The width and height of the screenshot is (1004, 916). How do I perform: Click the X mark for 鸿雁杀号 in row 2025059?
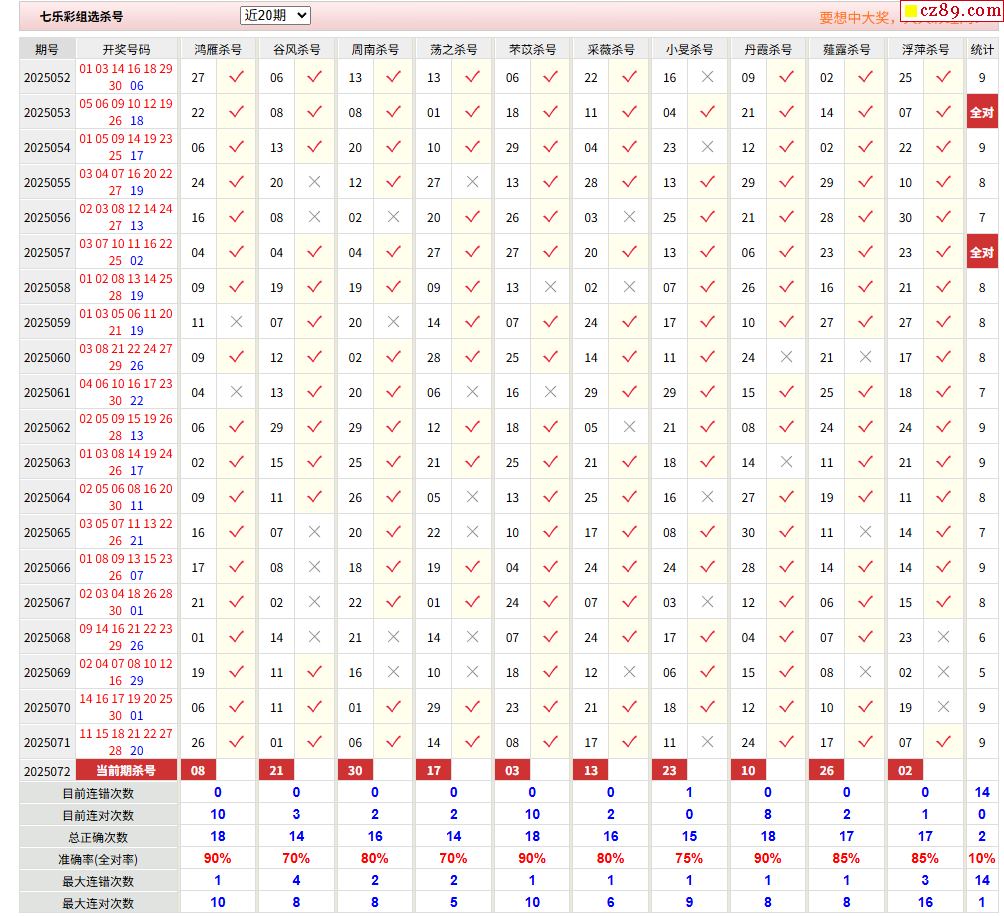(236, 323)
